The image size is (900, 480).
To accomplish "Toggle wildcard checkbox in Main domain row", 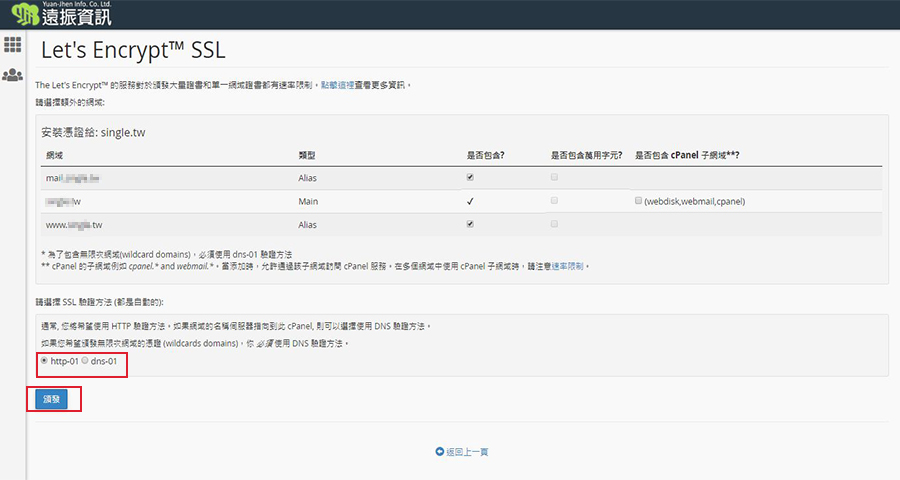I will pos(554,200).
